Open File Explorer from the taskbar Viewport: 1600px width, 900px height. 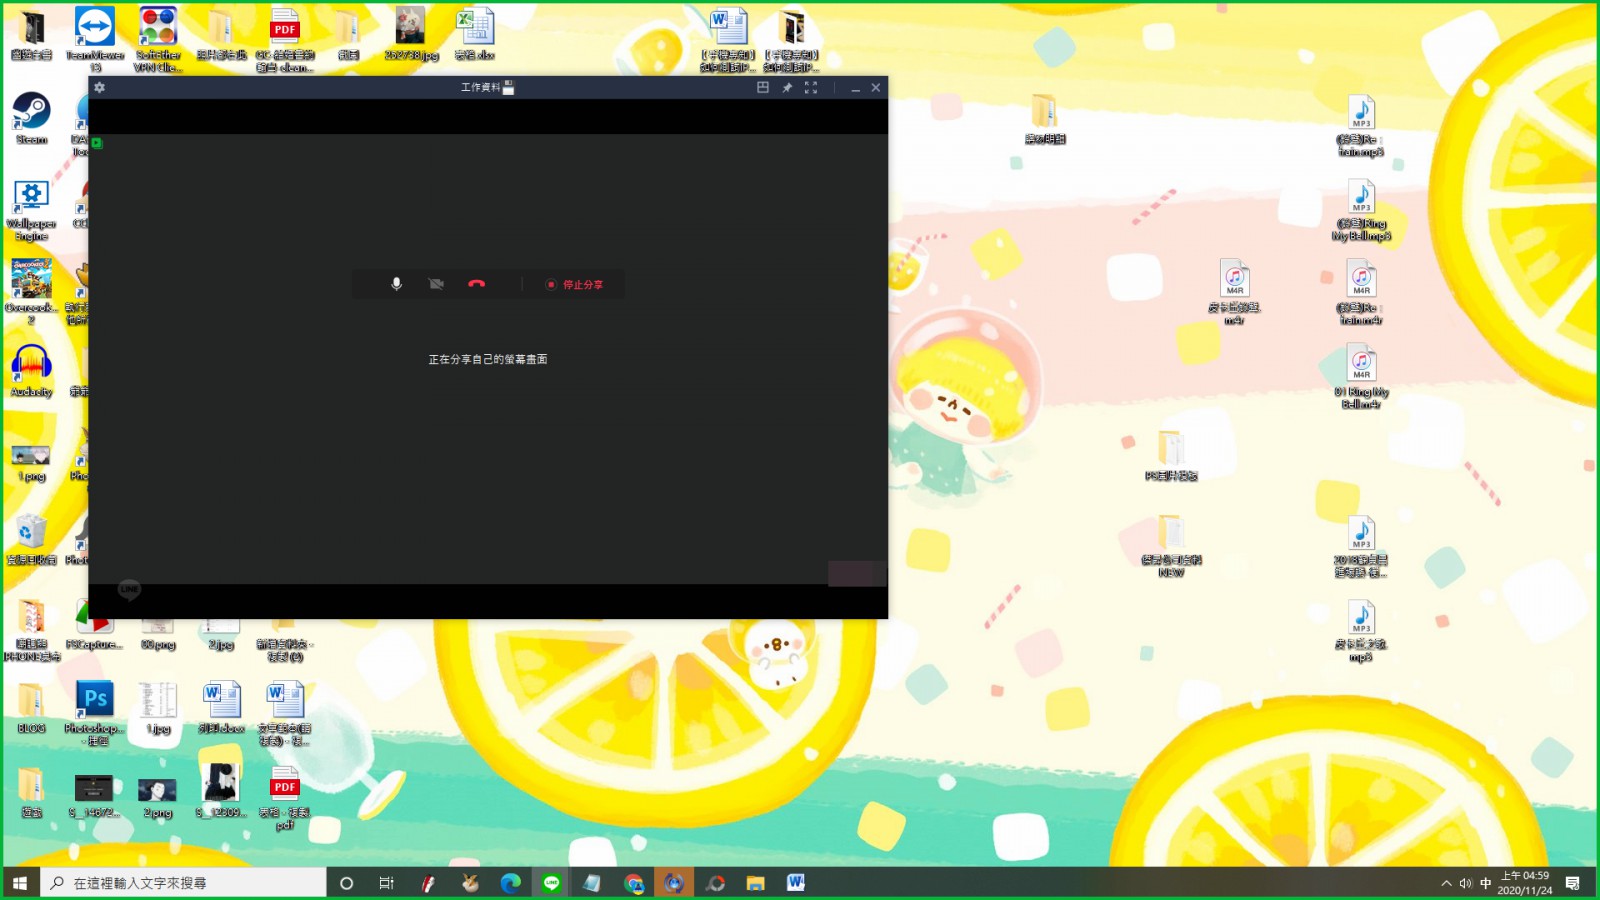coord(756,883)
